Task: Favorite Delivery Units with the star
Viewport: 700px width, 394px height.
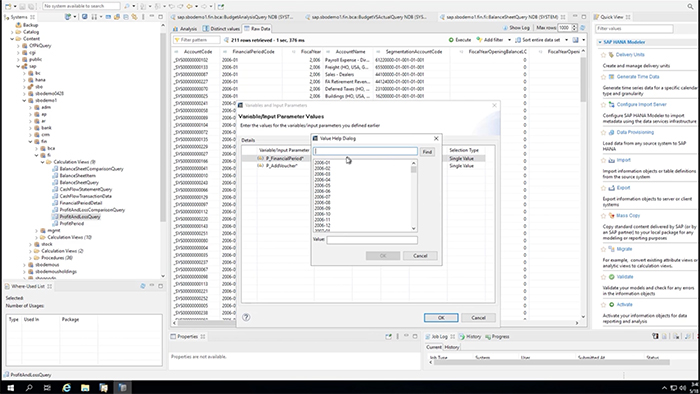Action: click(x=603, y=55)
